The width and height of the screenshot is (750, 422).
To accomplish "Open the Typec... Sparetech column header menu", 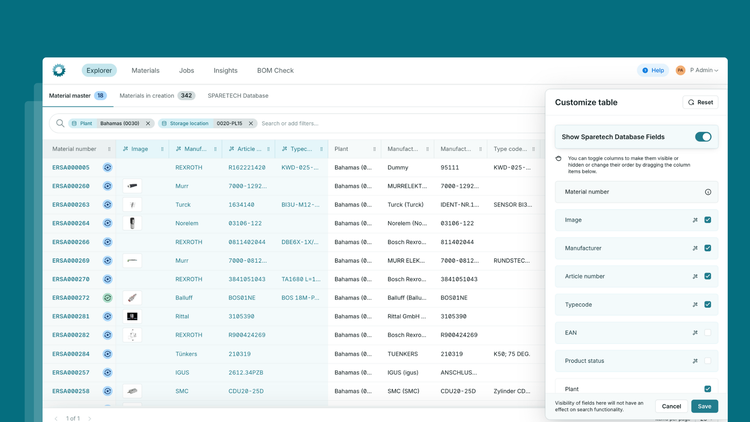I will [x=321, y=149].
